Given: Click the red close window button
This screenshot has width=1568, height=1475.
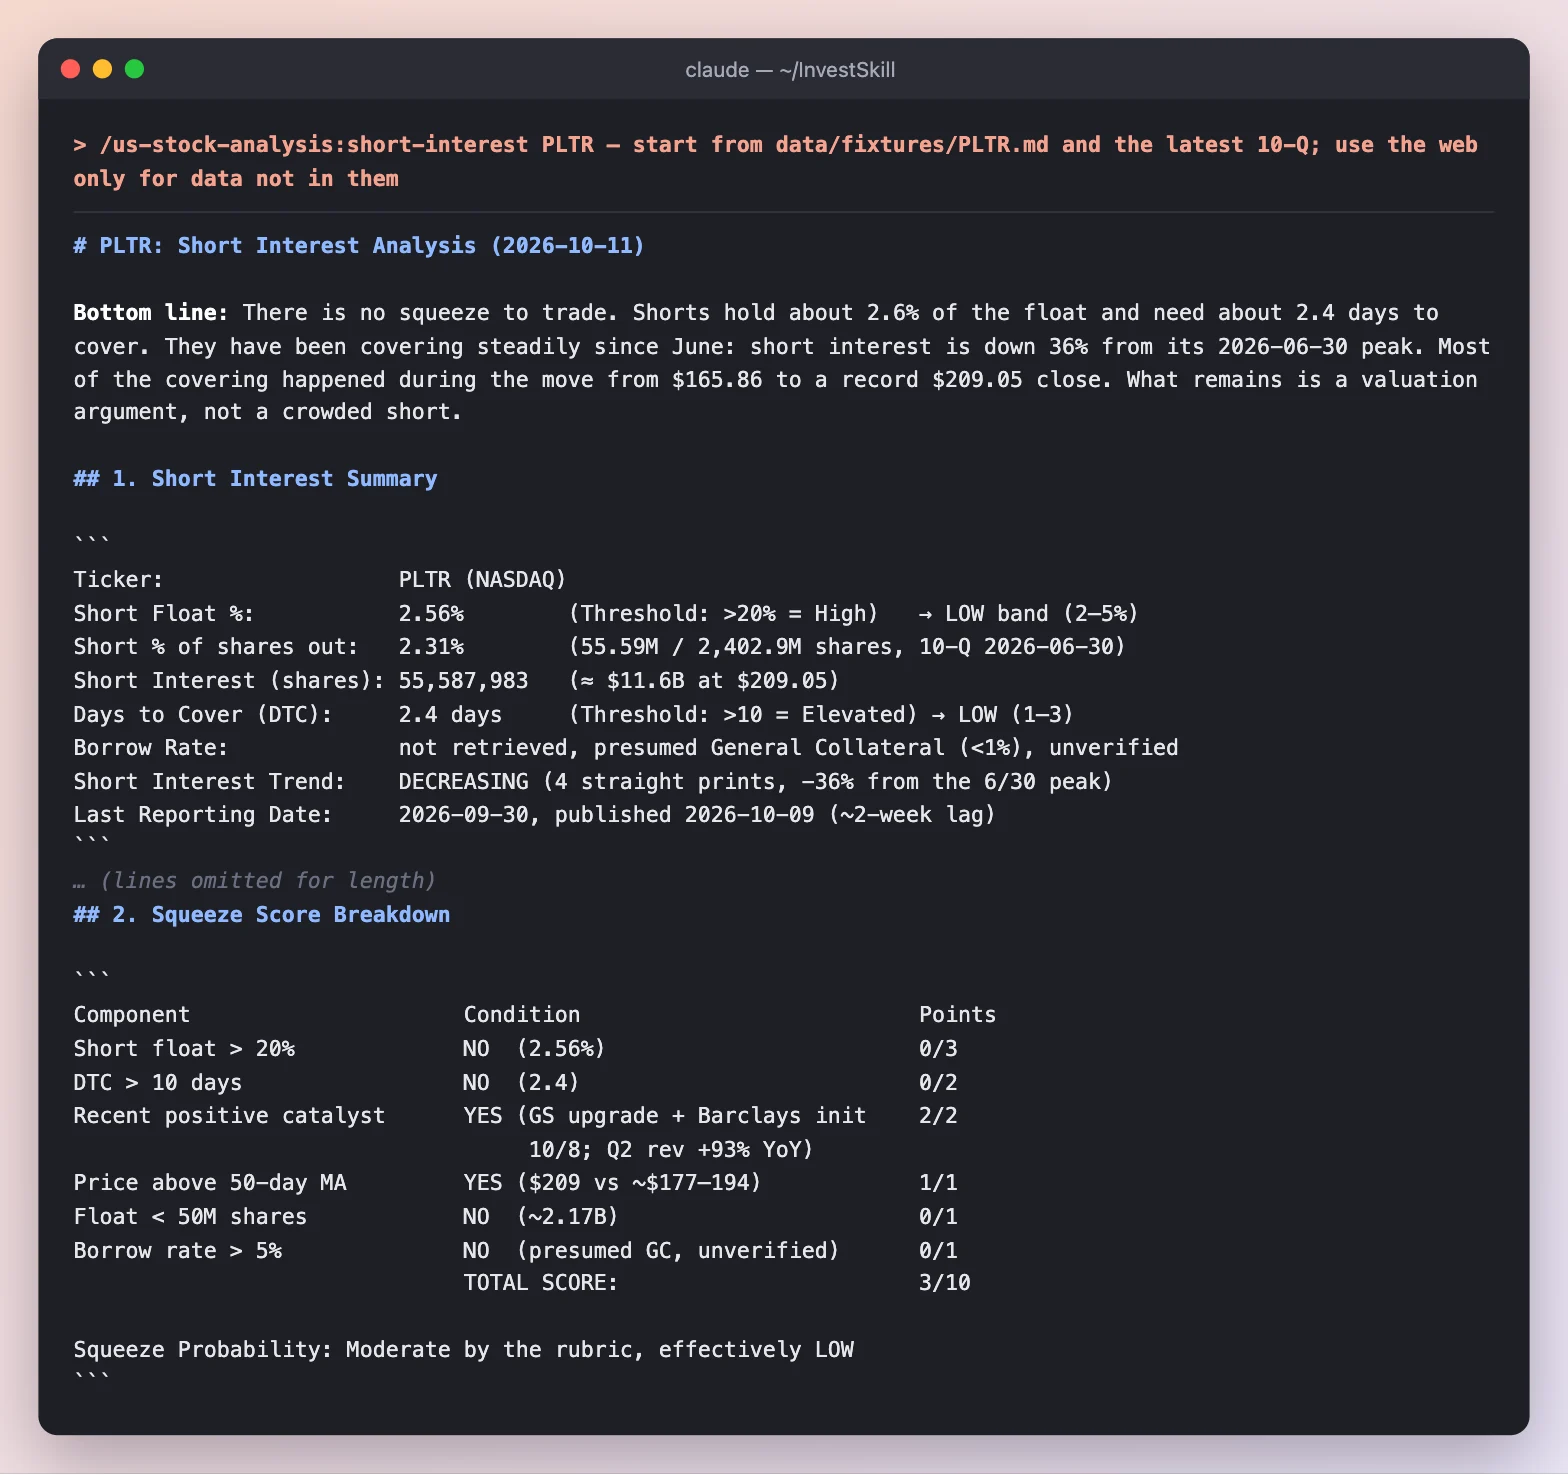Looking at the screenshot, I should [x=70, y=69].
